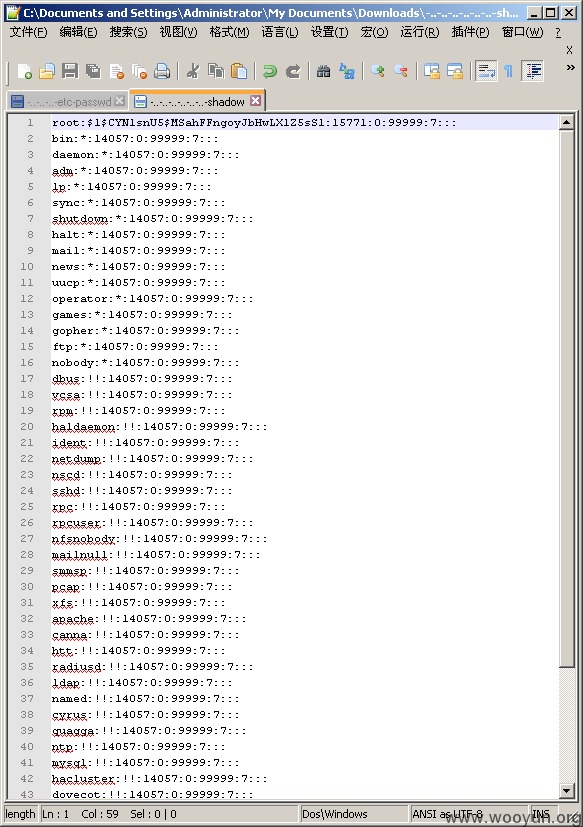
Task: Toggle synchronized vertical scrolling icon
Action: tap(432, 71)
